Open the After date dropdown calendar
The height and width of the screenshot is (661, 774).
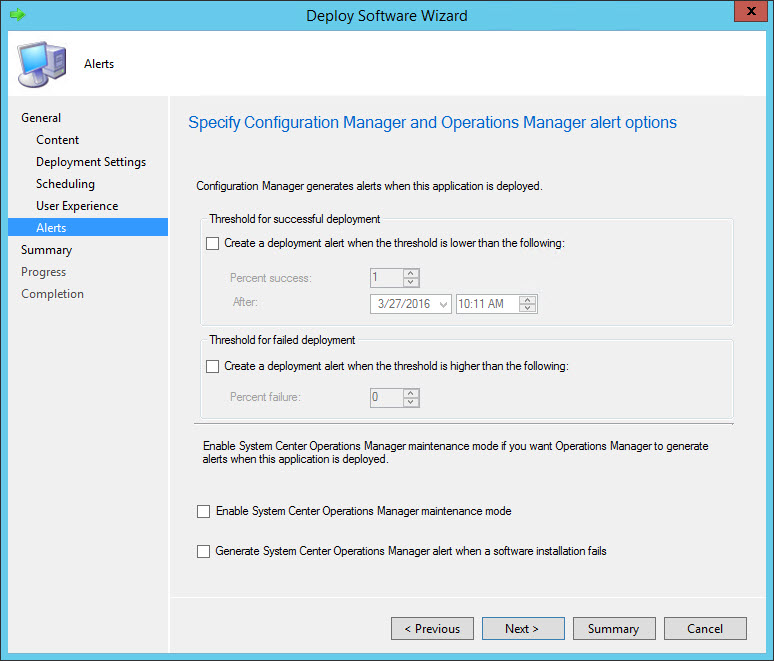(442, 304)
